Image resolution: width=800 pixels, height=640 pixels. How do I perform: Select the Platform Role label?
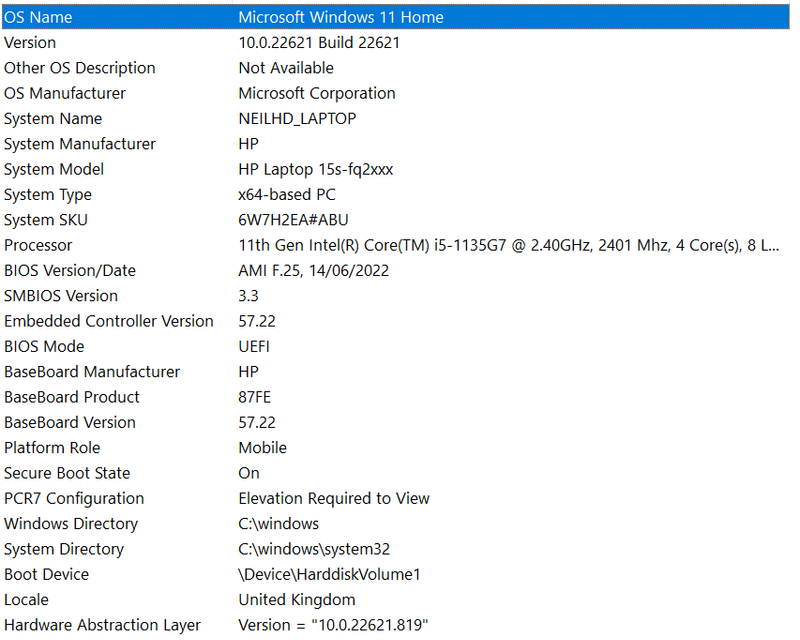pos(52,448)
